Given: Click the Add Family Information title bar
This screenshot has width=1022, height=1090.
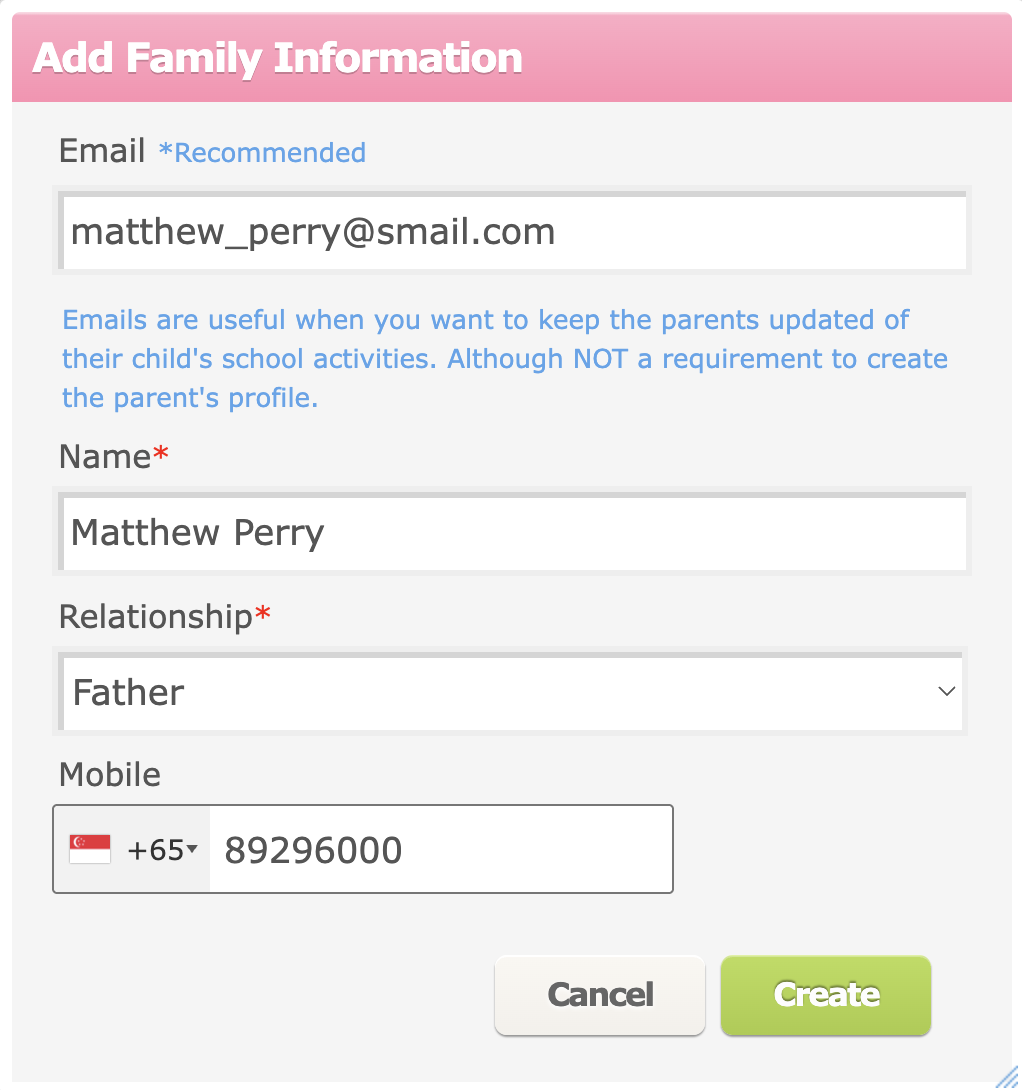Looking at the screenshot, I should pos(511,58).
